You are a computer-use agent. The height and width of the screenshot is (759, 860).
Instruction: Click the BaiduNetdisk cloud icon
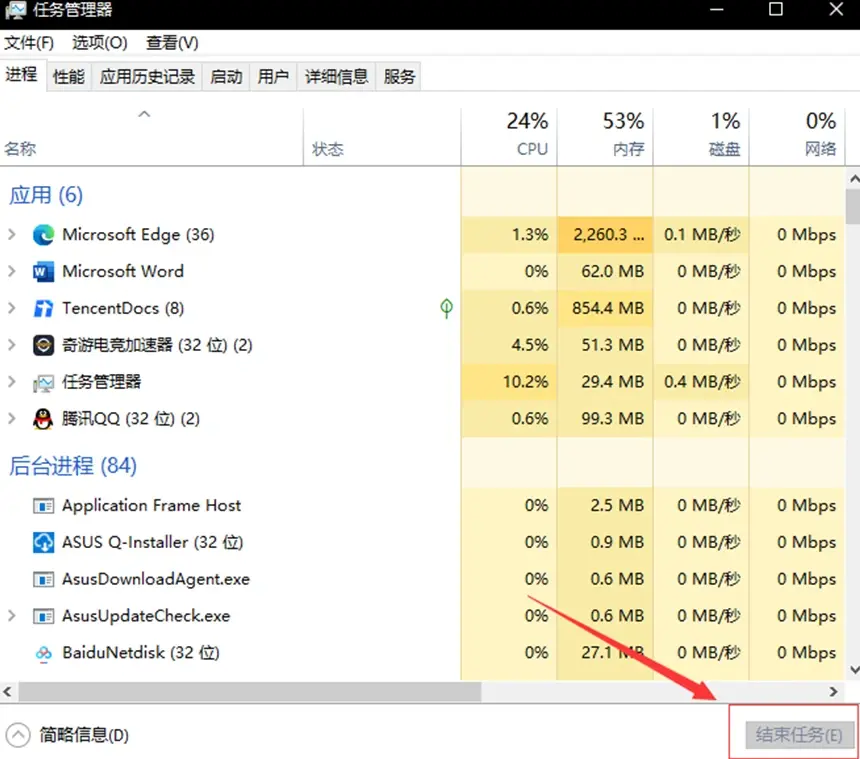(43, 653)
